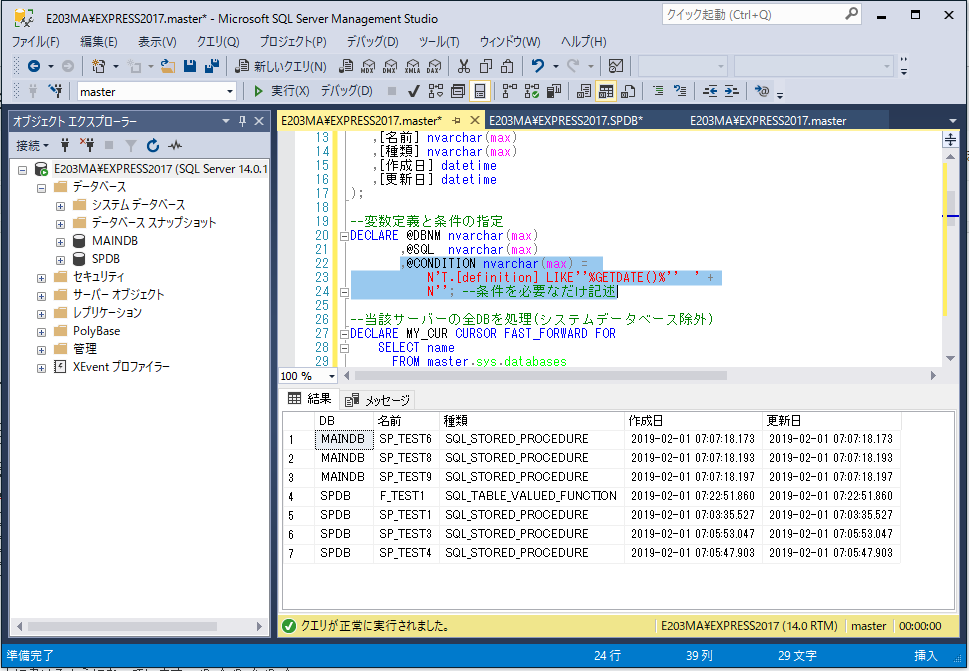Viewport: 969px width, 671px height.
Task: Undo the last edit
Action: click(538, 66)
